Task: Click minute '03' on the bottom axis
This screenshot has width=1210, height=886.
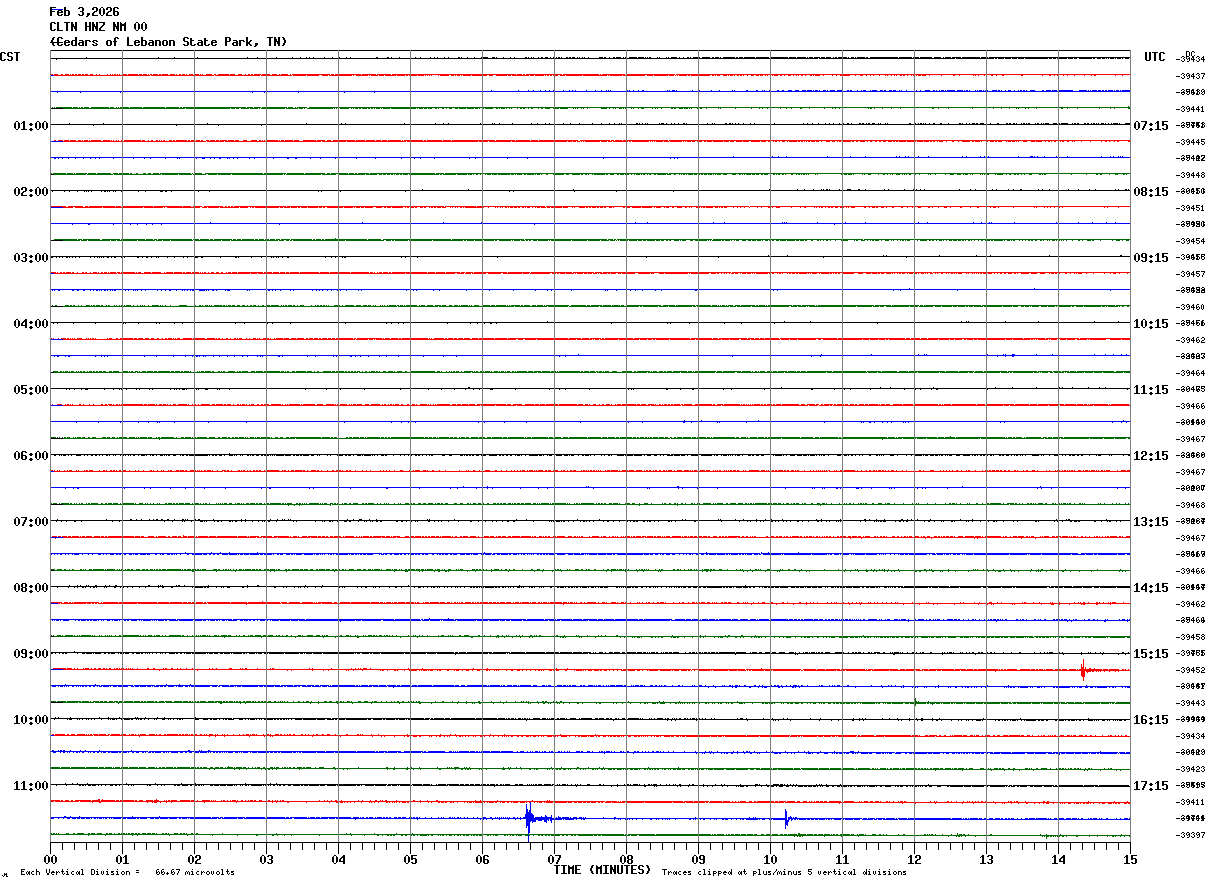Action: click(267, 859)
